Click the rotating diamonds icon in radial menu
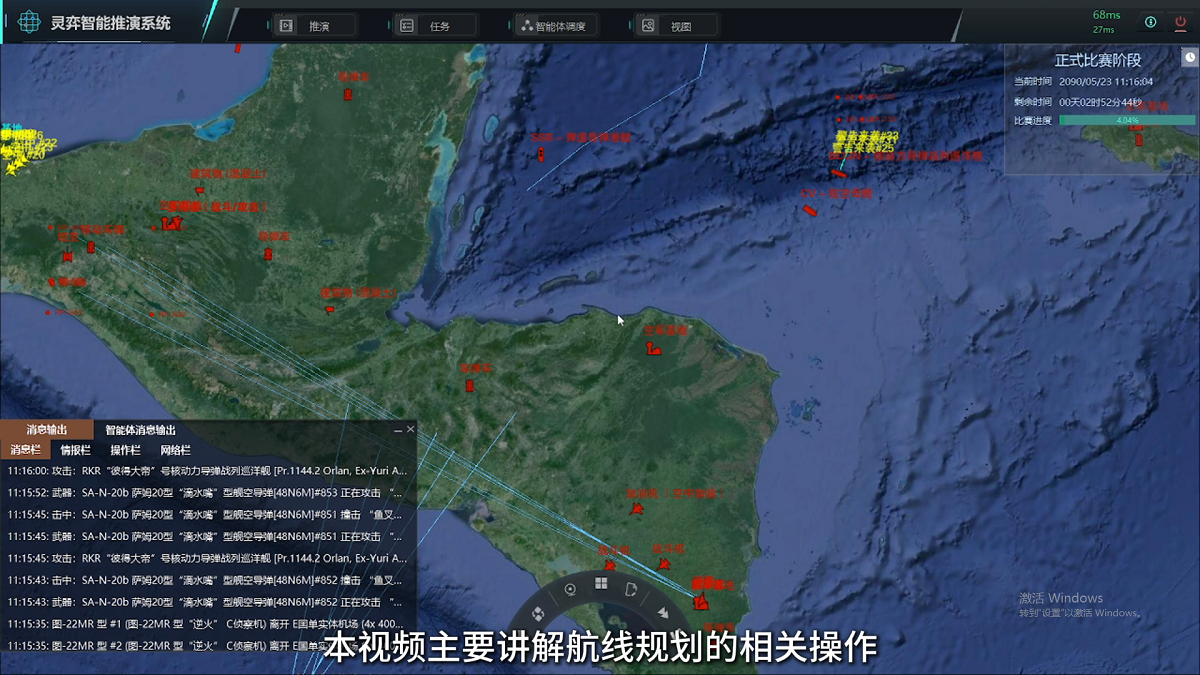The height and width of the screenshot is (675, 1200). 538,612
